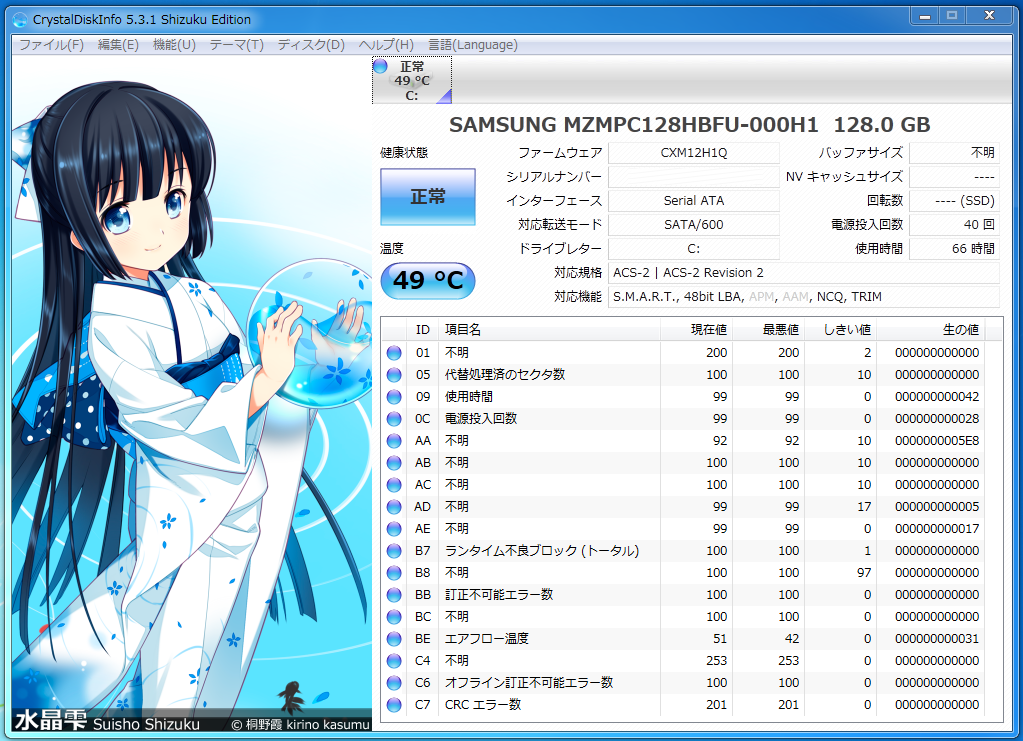Click status orb for attribute AD

point(394,507)
